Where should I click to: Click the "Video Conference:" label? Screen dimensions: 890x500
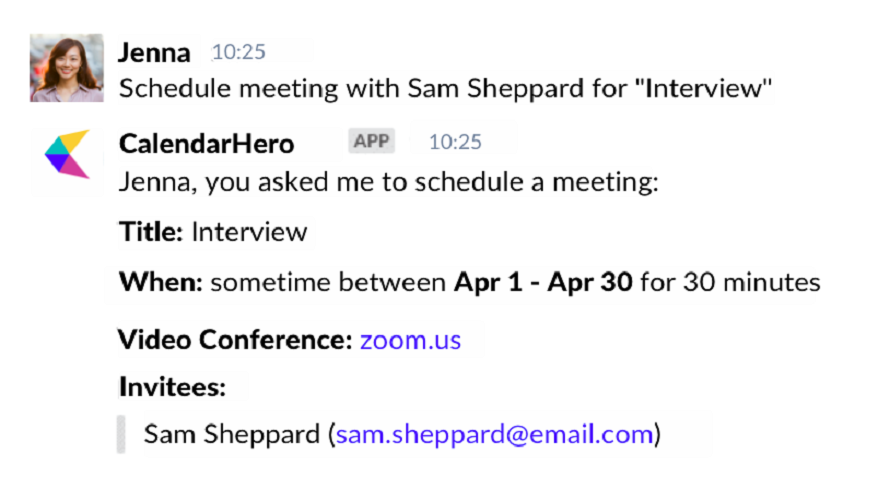click(235, 340)
